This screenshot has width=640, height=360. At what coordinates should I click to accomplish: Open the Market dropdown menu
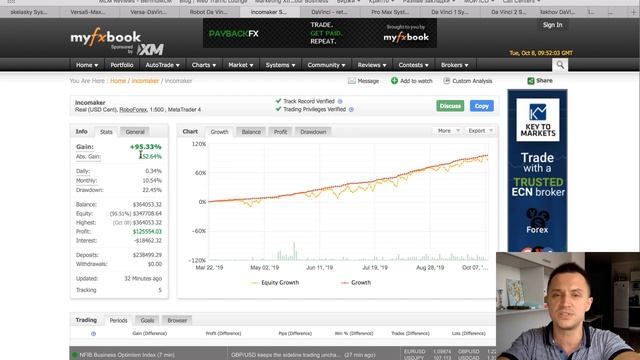tap(240, 65)
